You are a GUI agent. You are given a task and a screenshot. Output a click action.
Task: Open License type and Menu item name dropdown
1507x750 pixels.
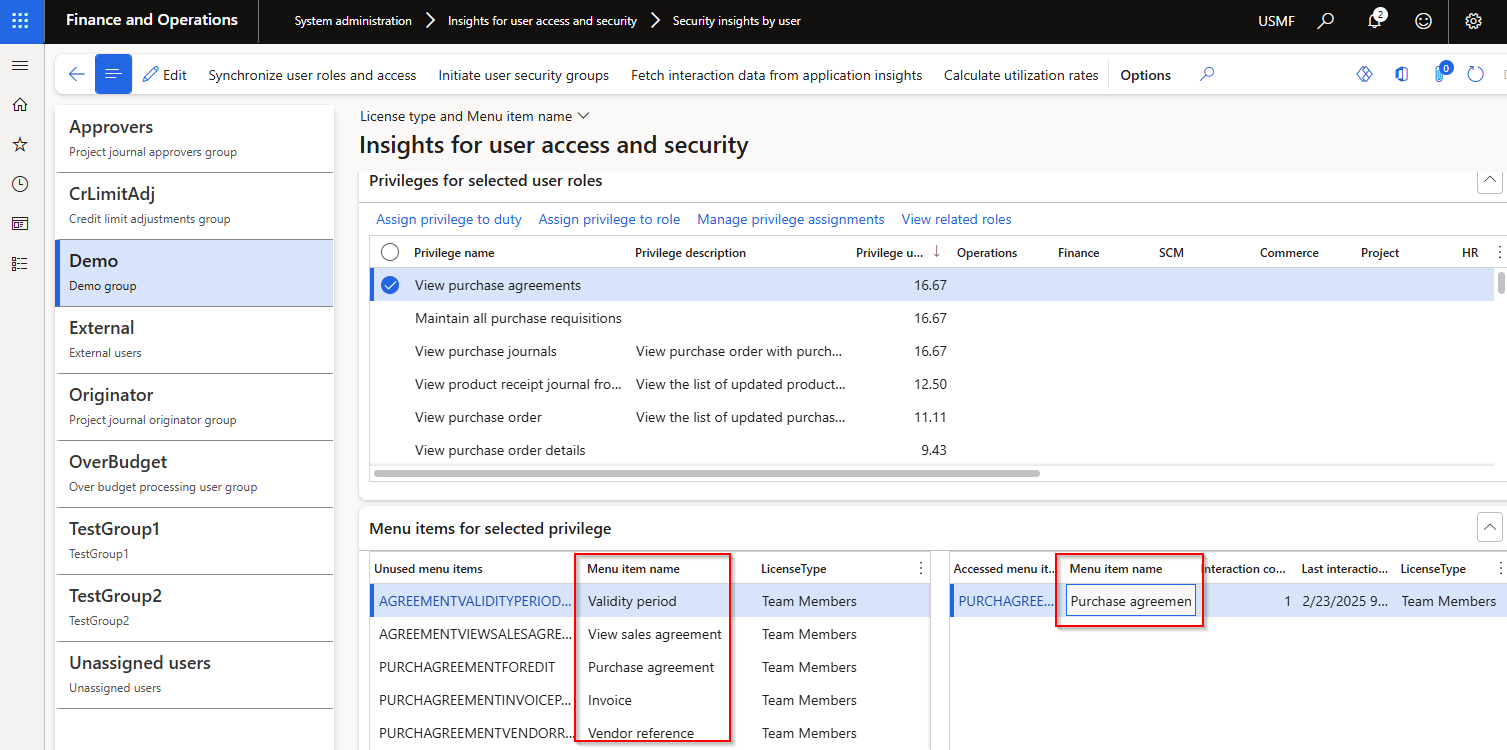pyautogui.click(x=474, y=117)
